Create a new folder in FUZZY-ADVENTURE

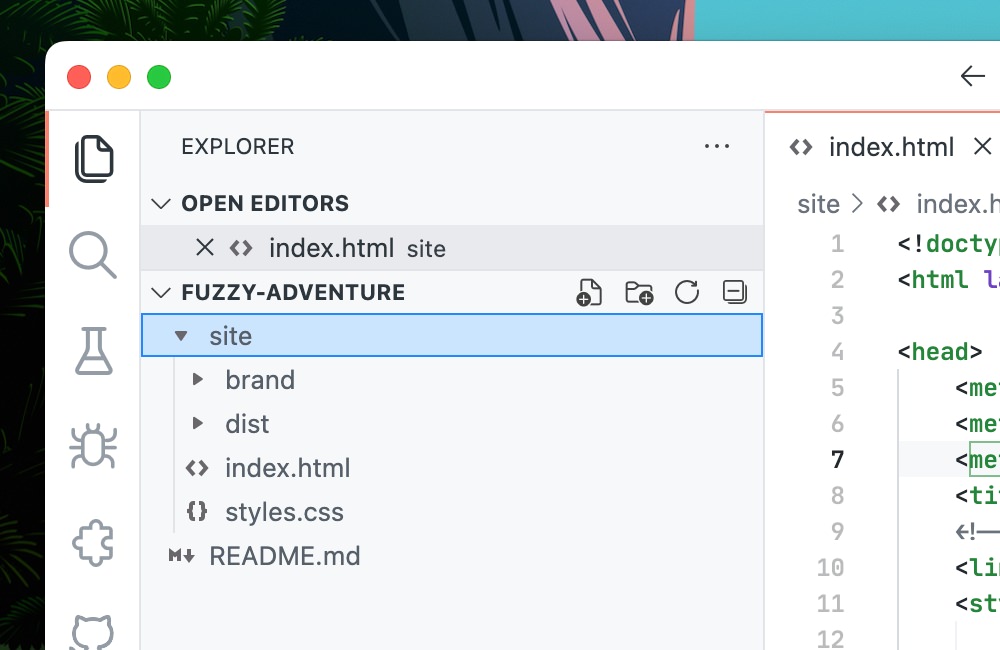point(638,293)
